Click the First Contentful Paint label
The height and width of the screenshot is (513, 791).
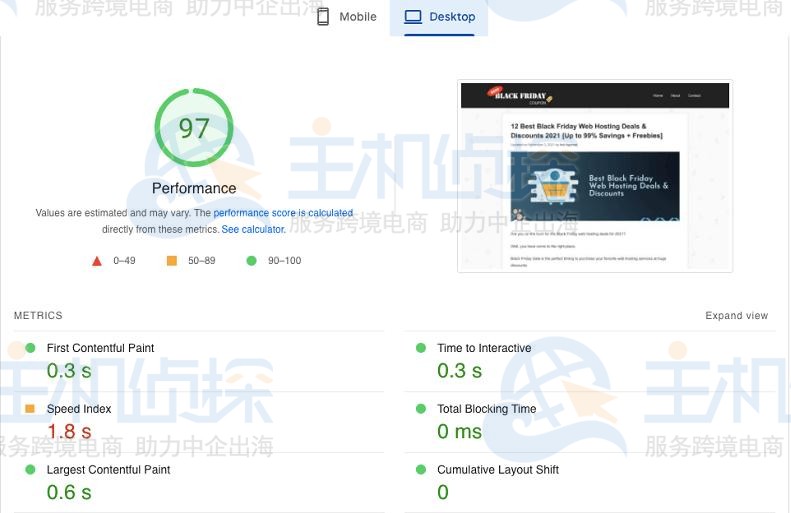(100, 348)
